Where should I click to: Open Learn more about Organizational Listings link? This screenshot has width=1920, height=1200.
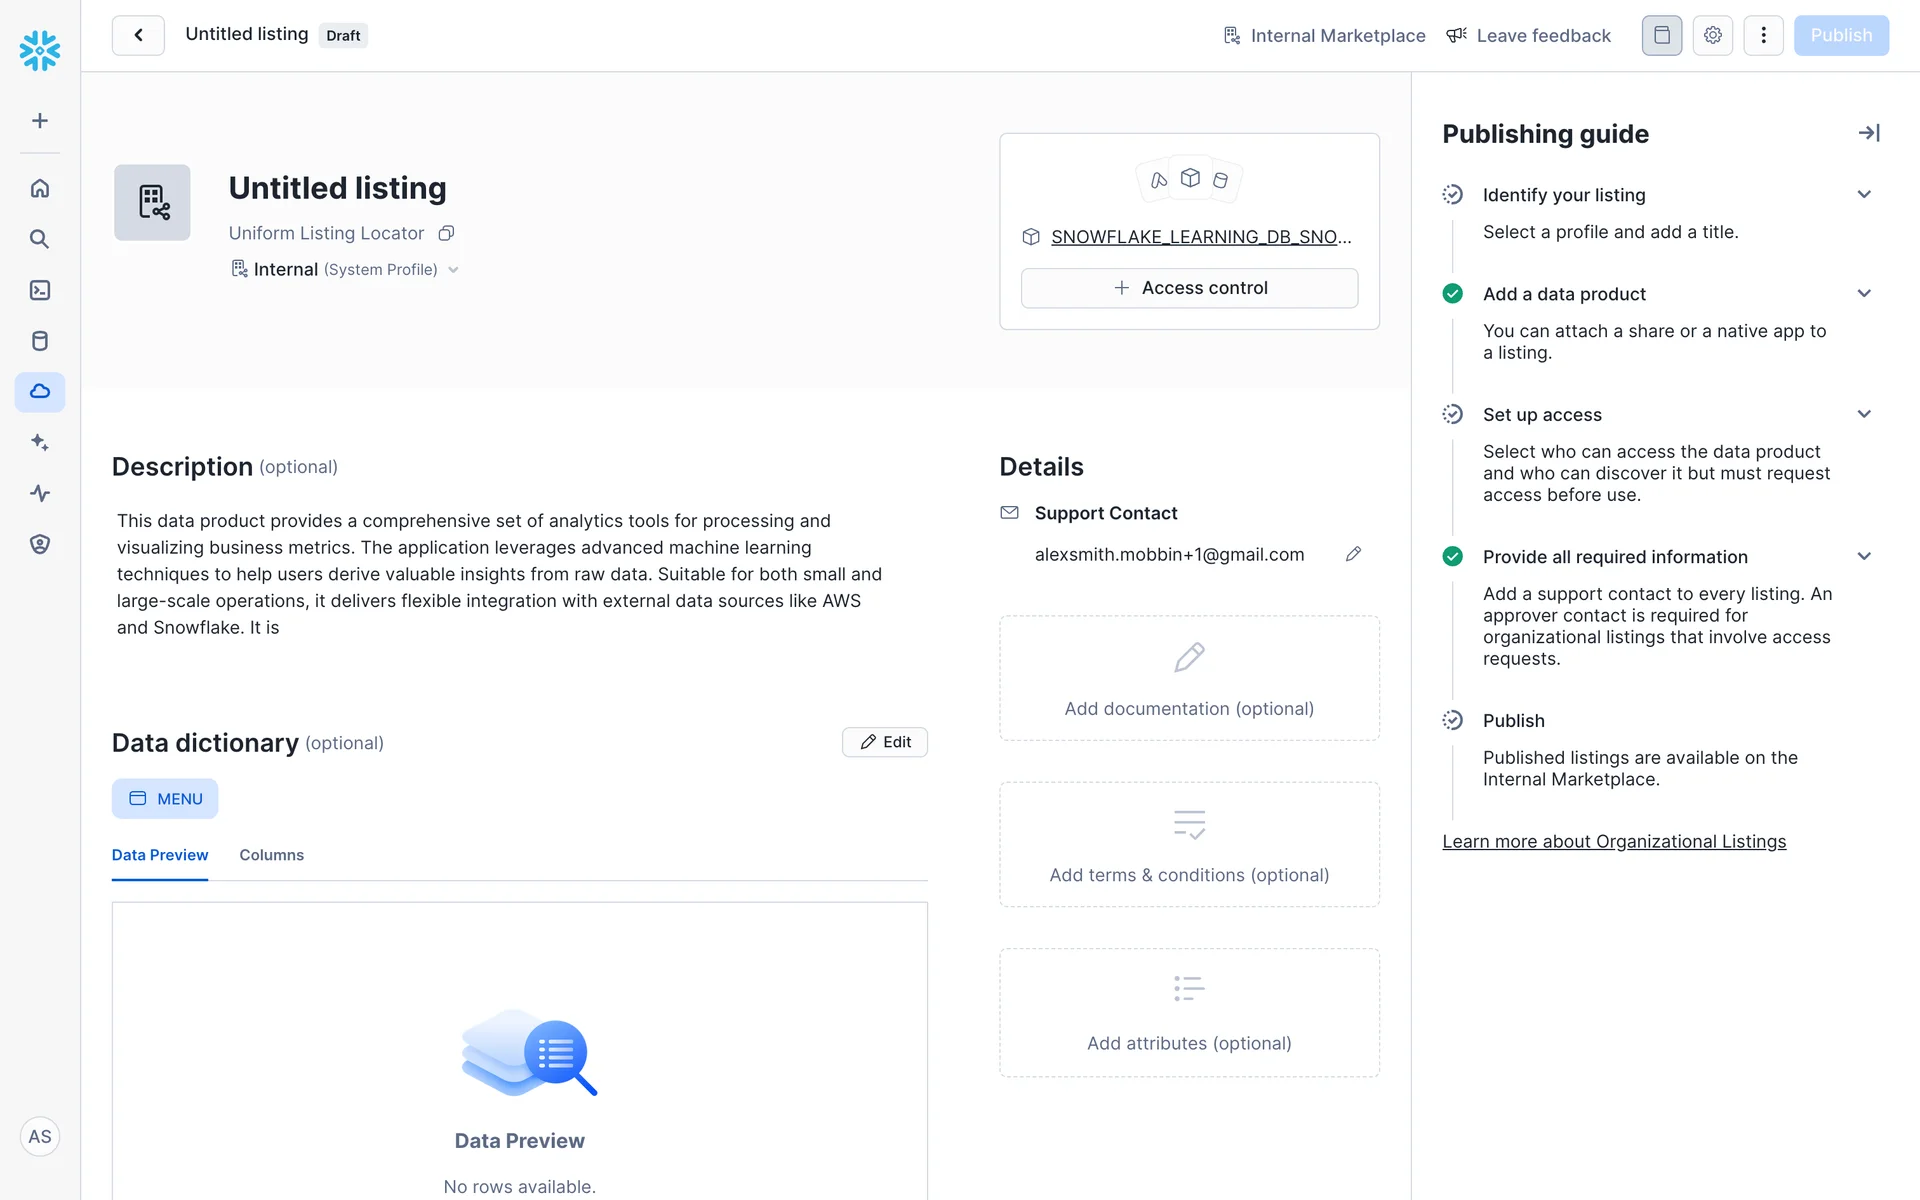[x=1613, y=842]
